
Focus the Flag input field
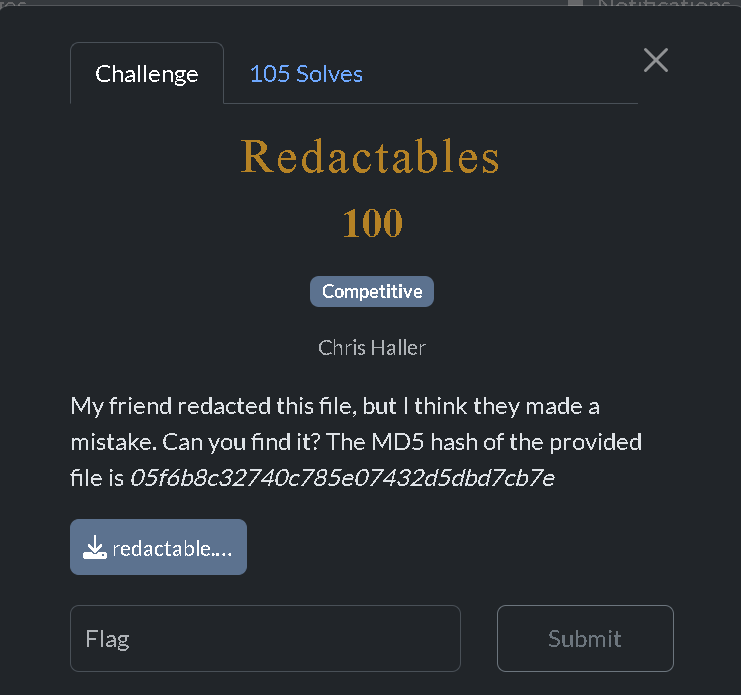[x=265, y=638]
